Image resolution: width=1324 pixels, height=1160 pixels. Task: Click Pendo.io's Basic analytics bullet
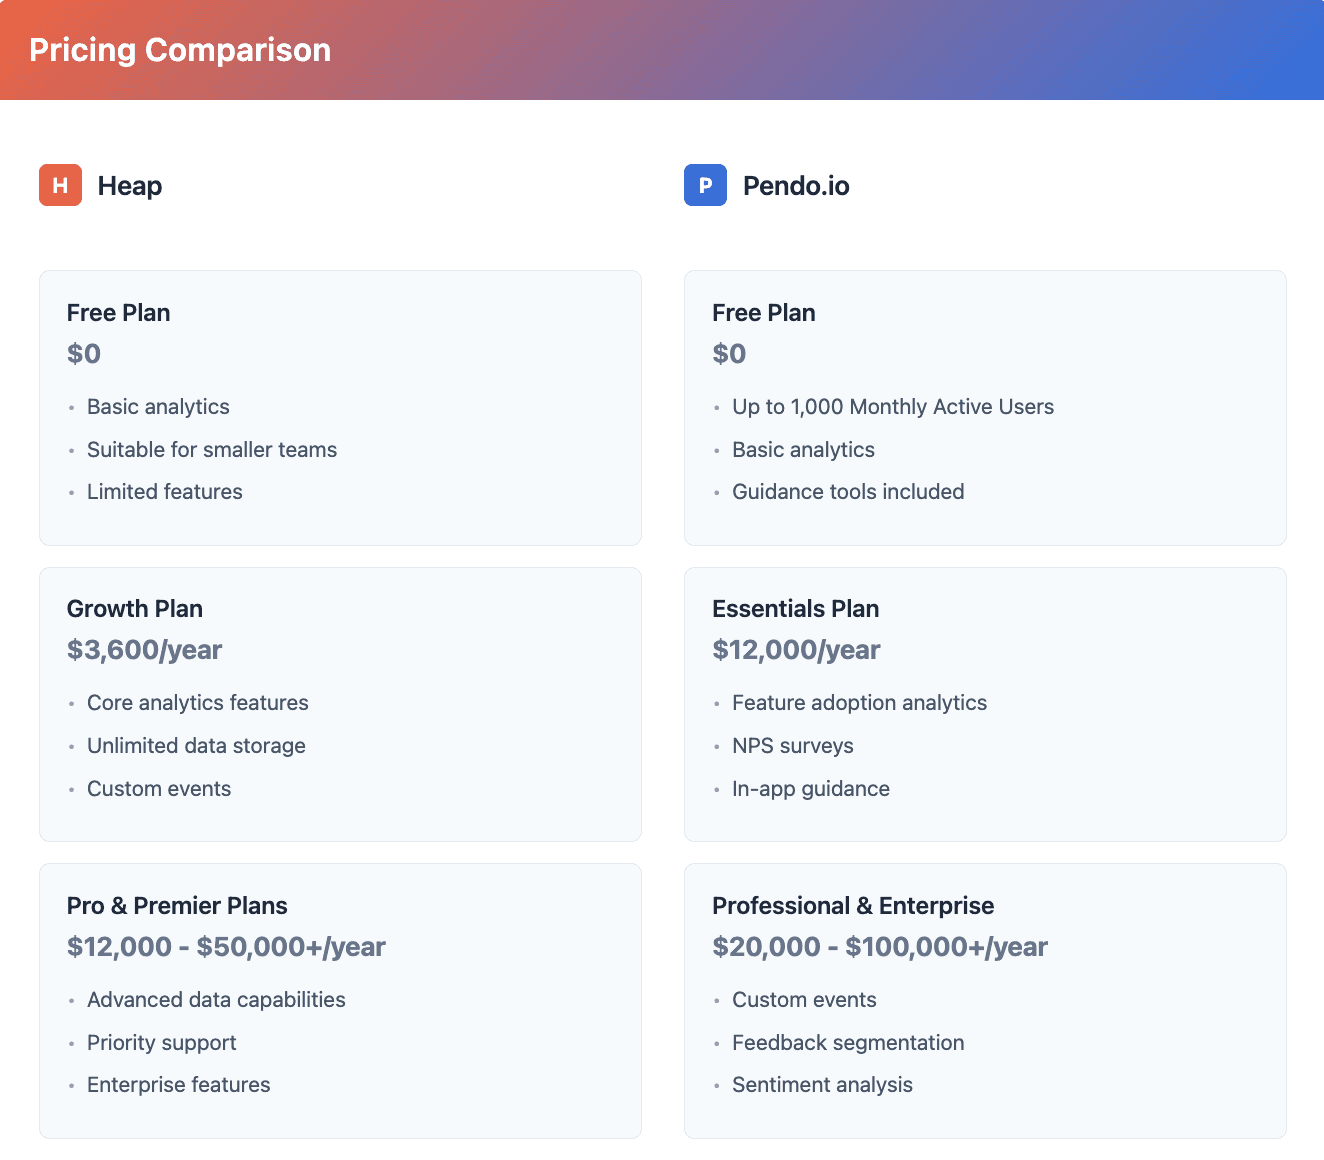[x=803, y=450]
